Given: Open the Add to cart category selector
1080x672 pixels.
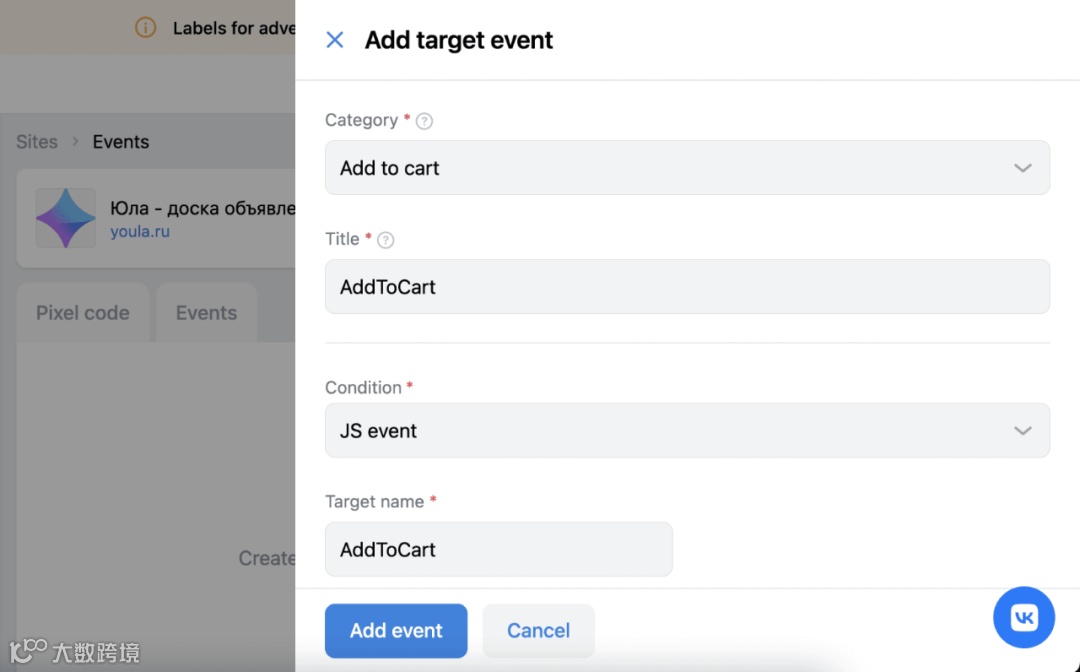Looking at the screenshot, I should click(687, 168).
